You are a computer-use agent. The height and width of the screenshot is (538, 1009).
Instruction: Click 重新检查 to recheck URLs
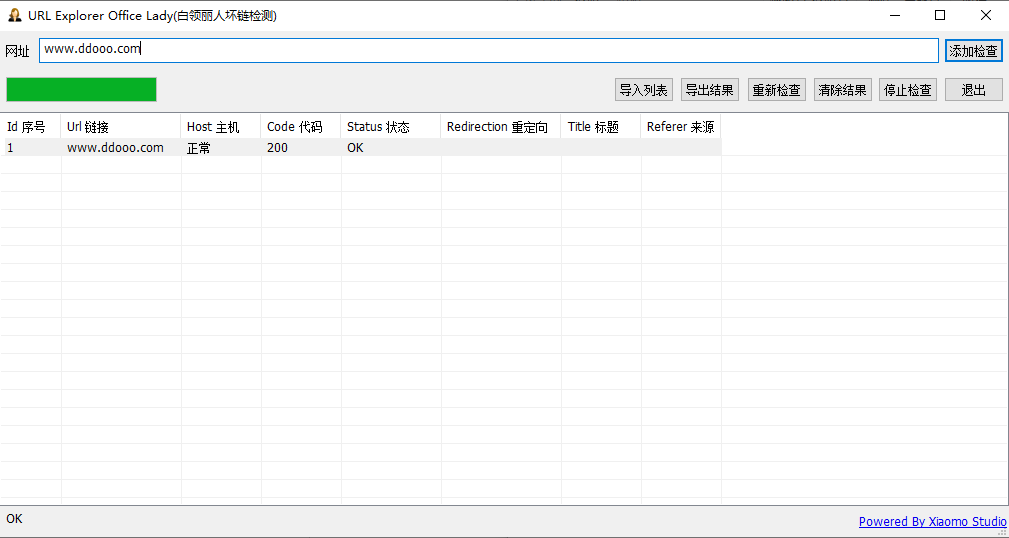point(776,90)
